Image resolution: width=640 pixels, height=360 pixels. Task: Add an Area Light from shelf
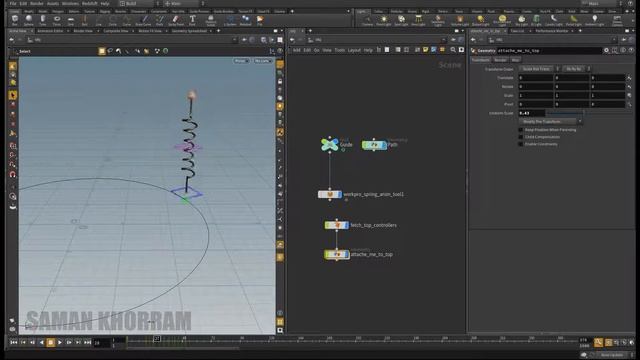pos(418,20)
